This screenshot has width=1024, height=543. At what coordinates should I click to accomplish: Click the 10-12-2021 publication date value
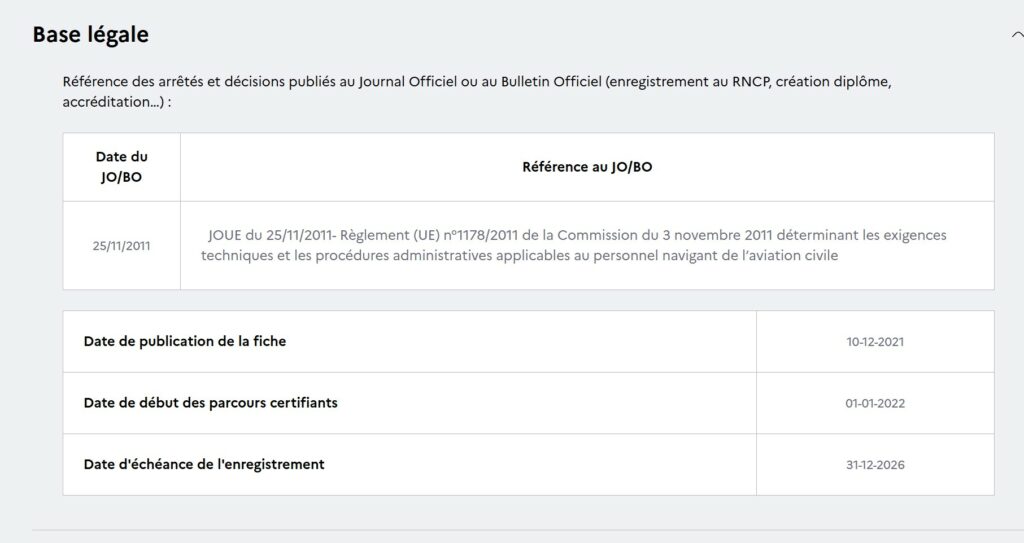pos(875,342)
